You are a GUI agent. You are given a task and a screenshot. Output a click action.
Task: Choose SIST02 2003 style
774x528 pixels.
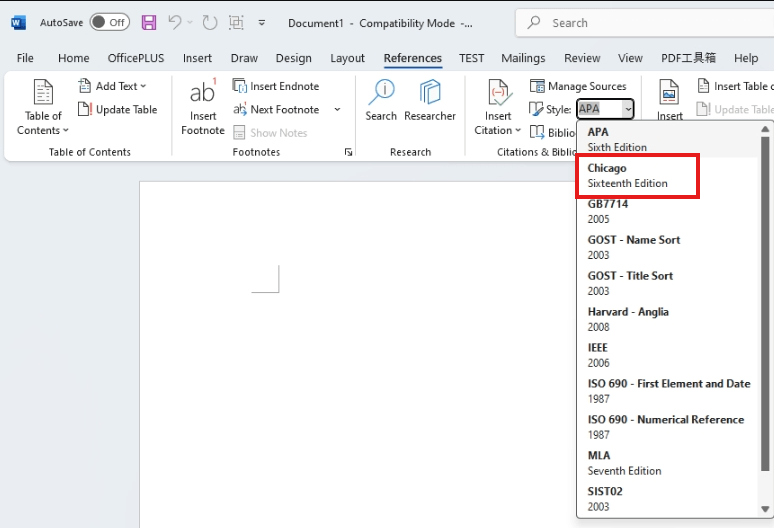pyautogui.click(x=667, y=499)
